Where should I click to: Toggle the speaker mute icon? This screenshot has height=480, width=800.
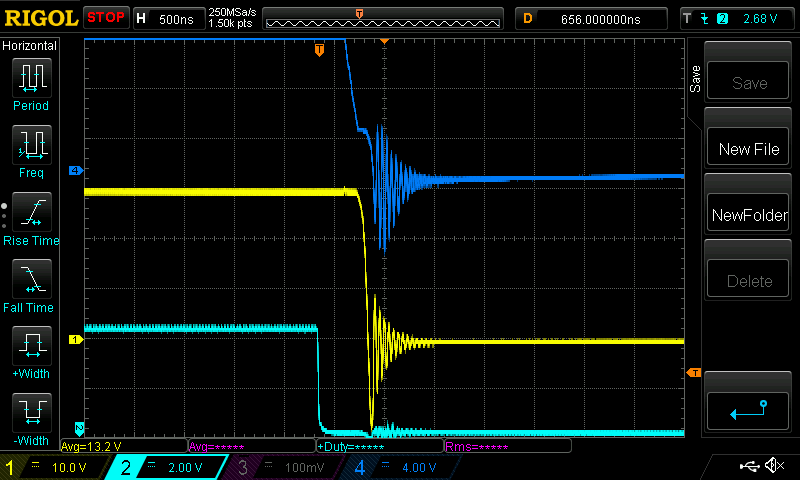(x=773, y=466)
